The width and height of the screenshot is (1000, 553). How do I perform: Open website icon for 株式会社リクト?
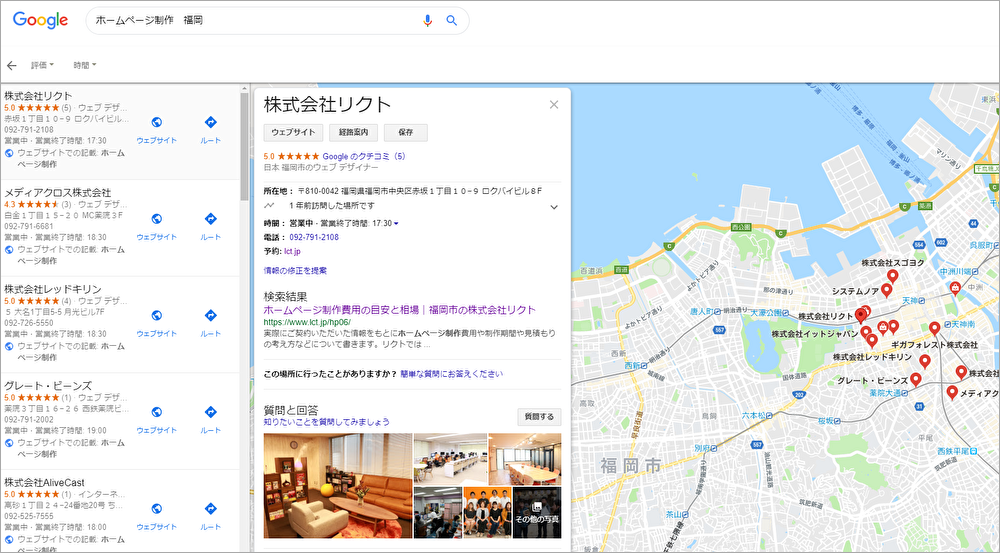[156, 122]
